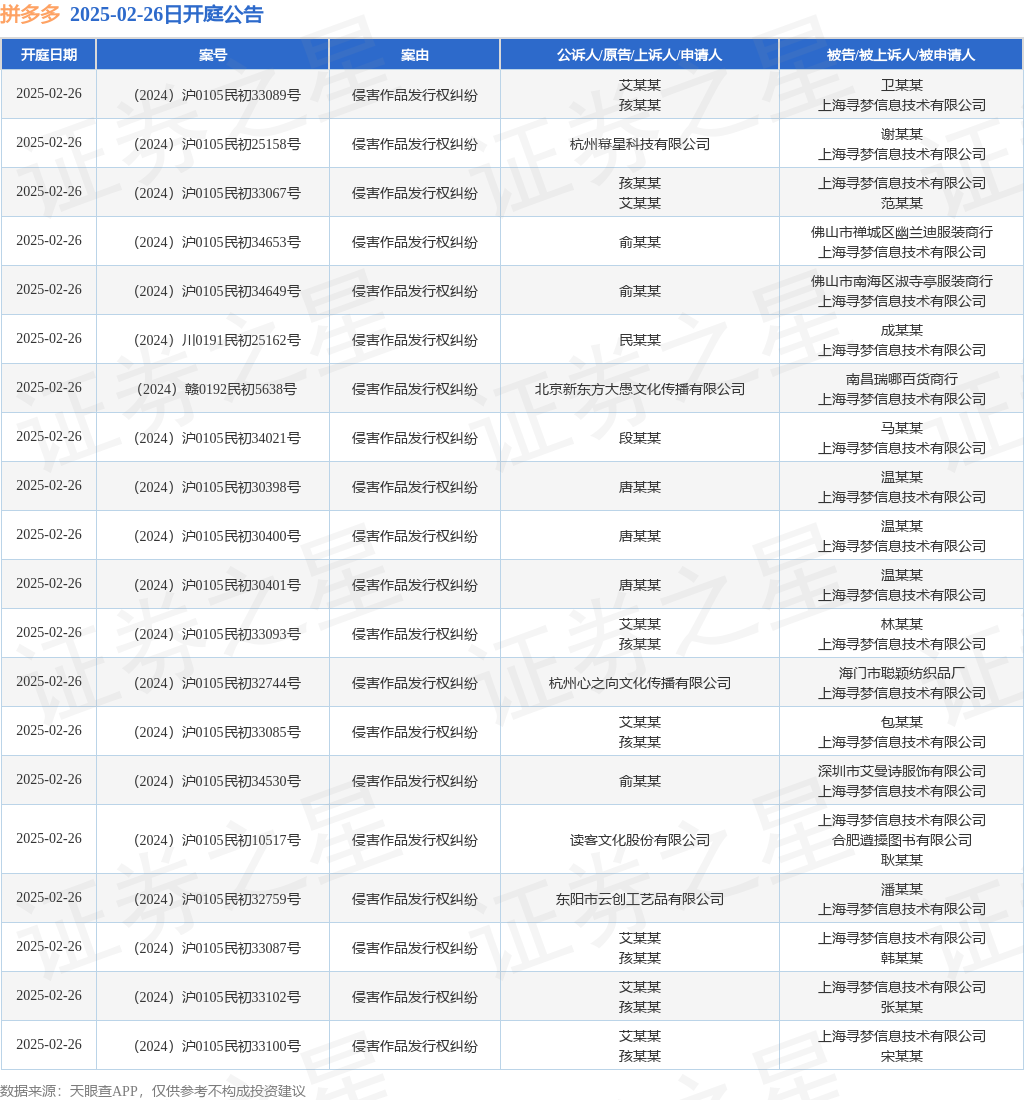1024x1100 pixels.
Task: Select defendant 林某某
Action: click(x=902, y=624)
